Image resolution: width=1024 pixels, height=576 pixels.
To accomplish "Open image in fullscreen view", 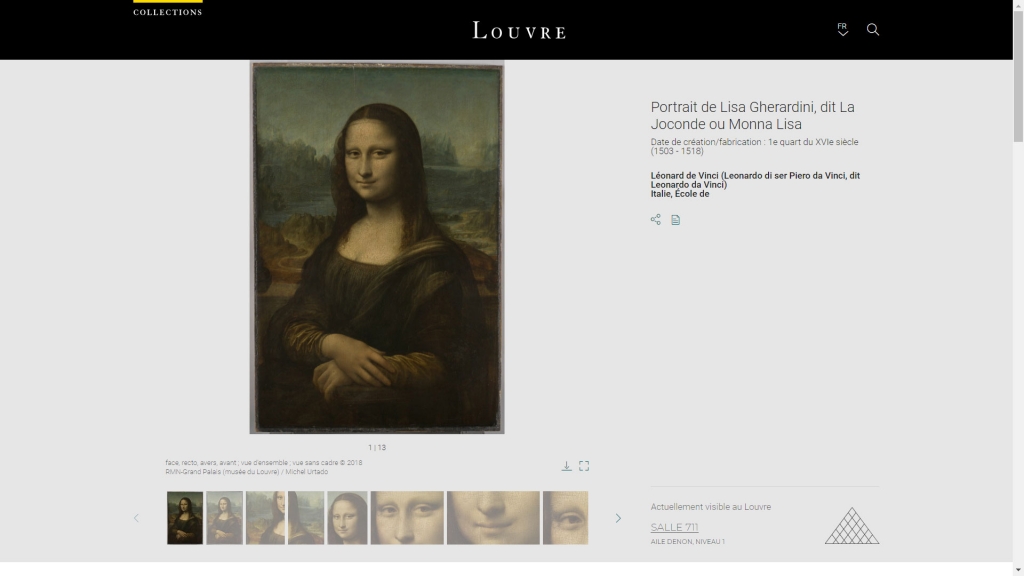I will pyautogui.click(x=584, y=466).
